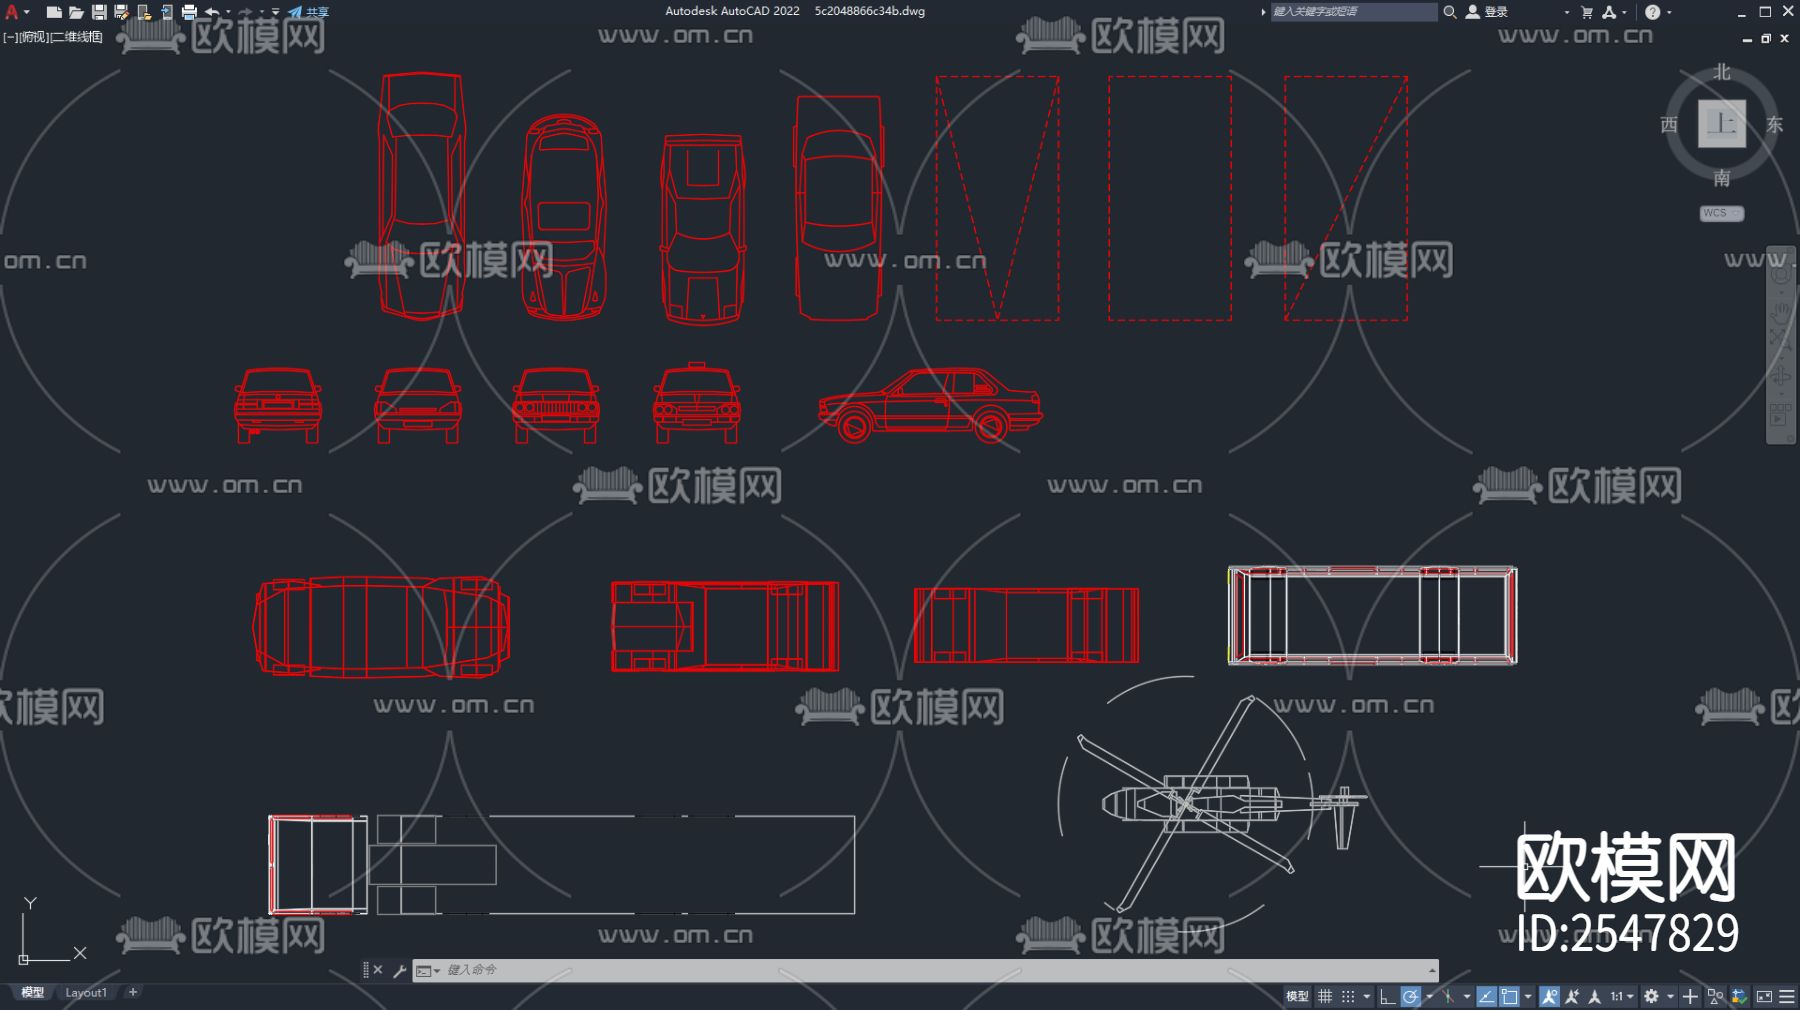Expand the Help dropdown arrow
The height and width of the screenshot is (1010, 1800).
click(1669, 12)
